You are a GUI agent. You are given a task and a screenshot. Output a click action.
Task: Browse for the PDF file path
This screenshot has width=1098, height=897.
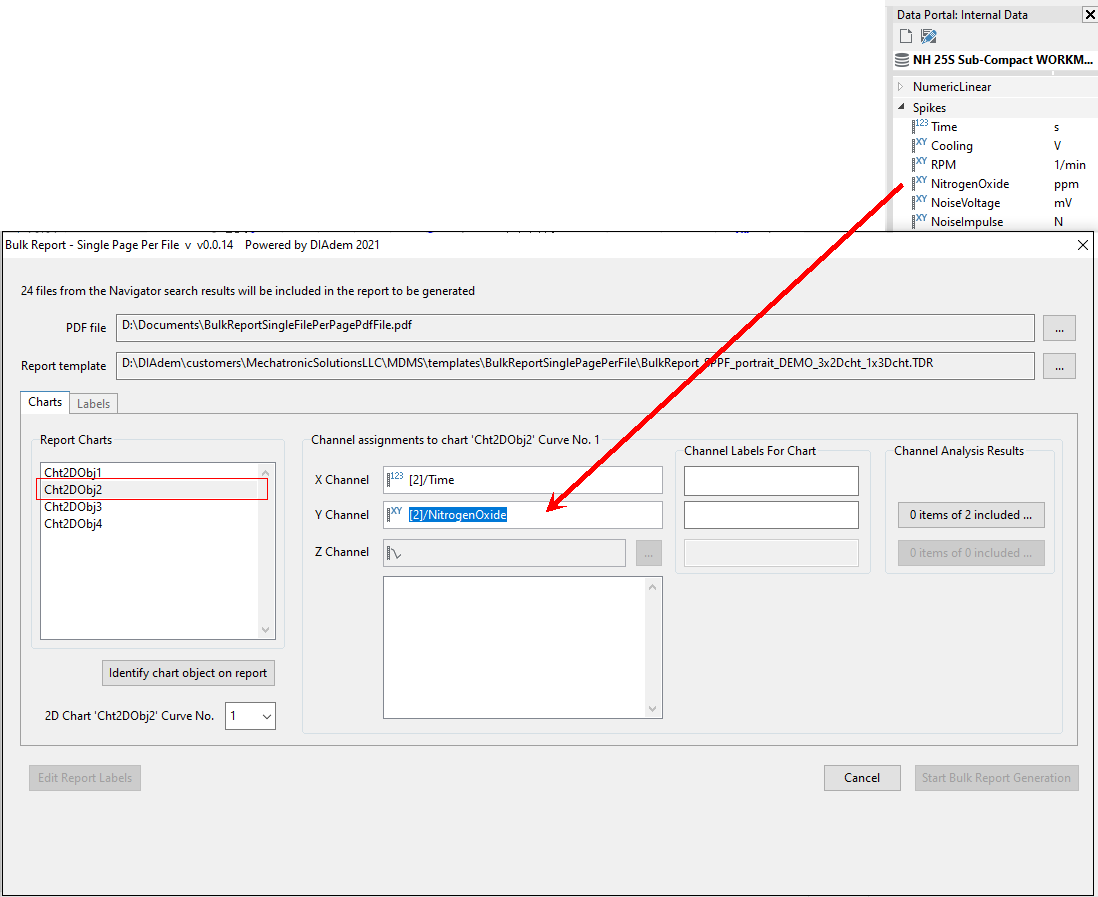[x=1059, y=328]
